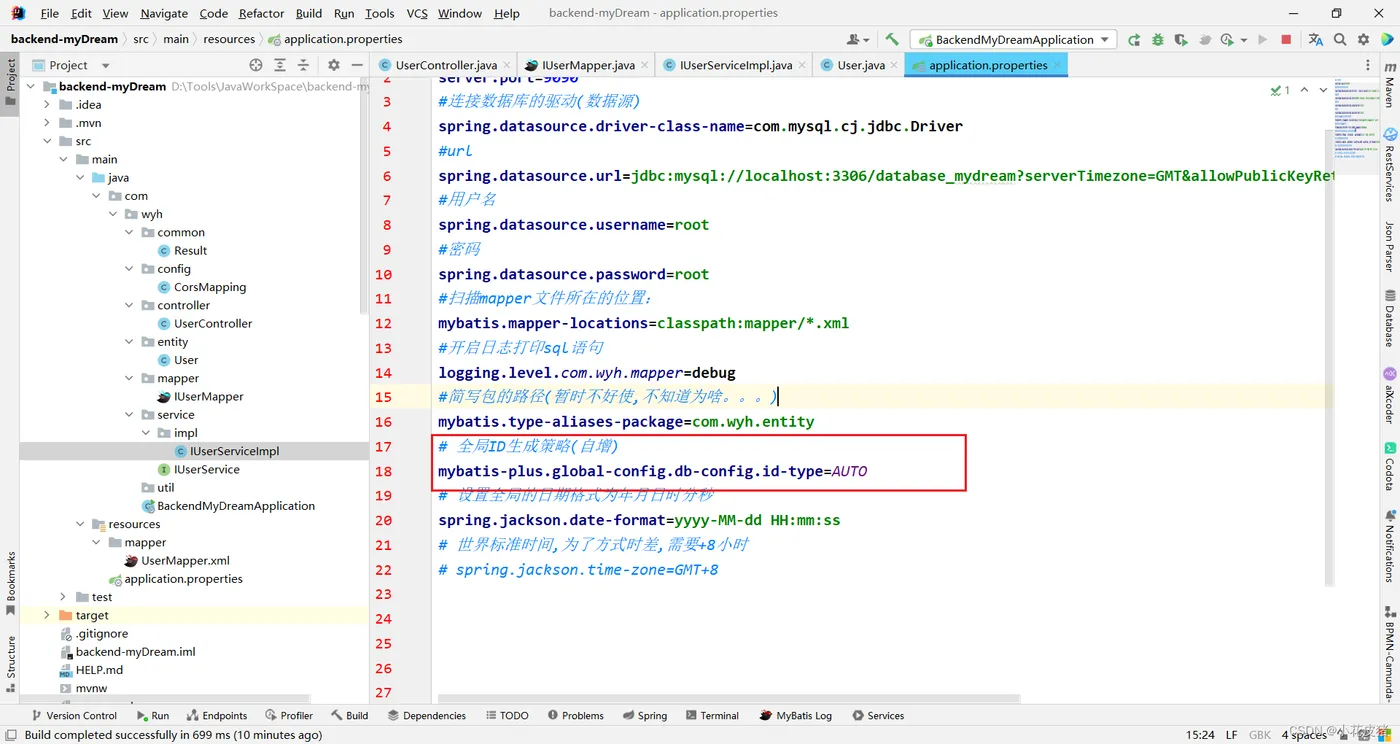Open the RestServices side panel
The width and height of the screenshot is (1400, 744).
tap(1390, 165)
